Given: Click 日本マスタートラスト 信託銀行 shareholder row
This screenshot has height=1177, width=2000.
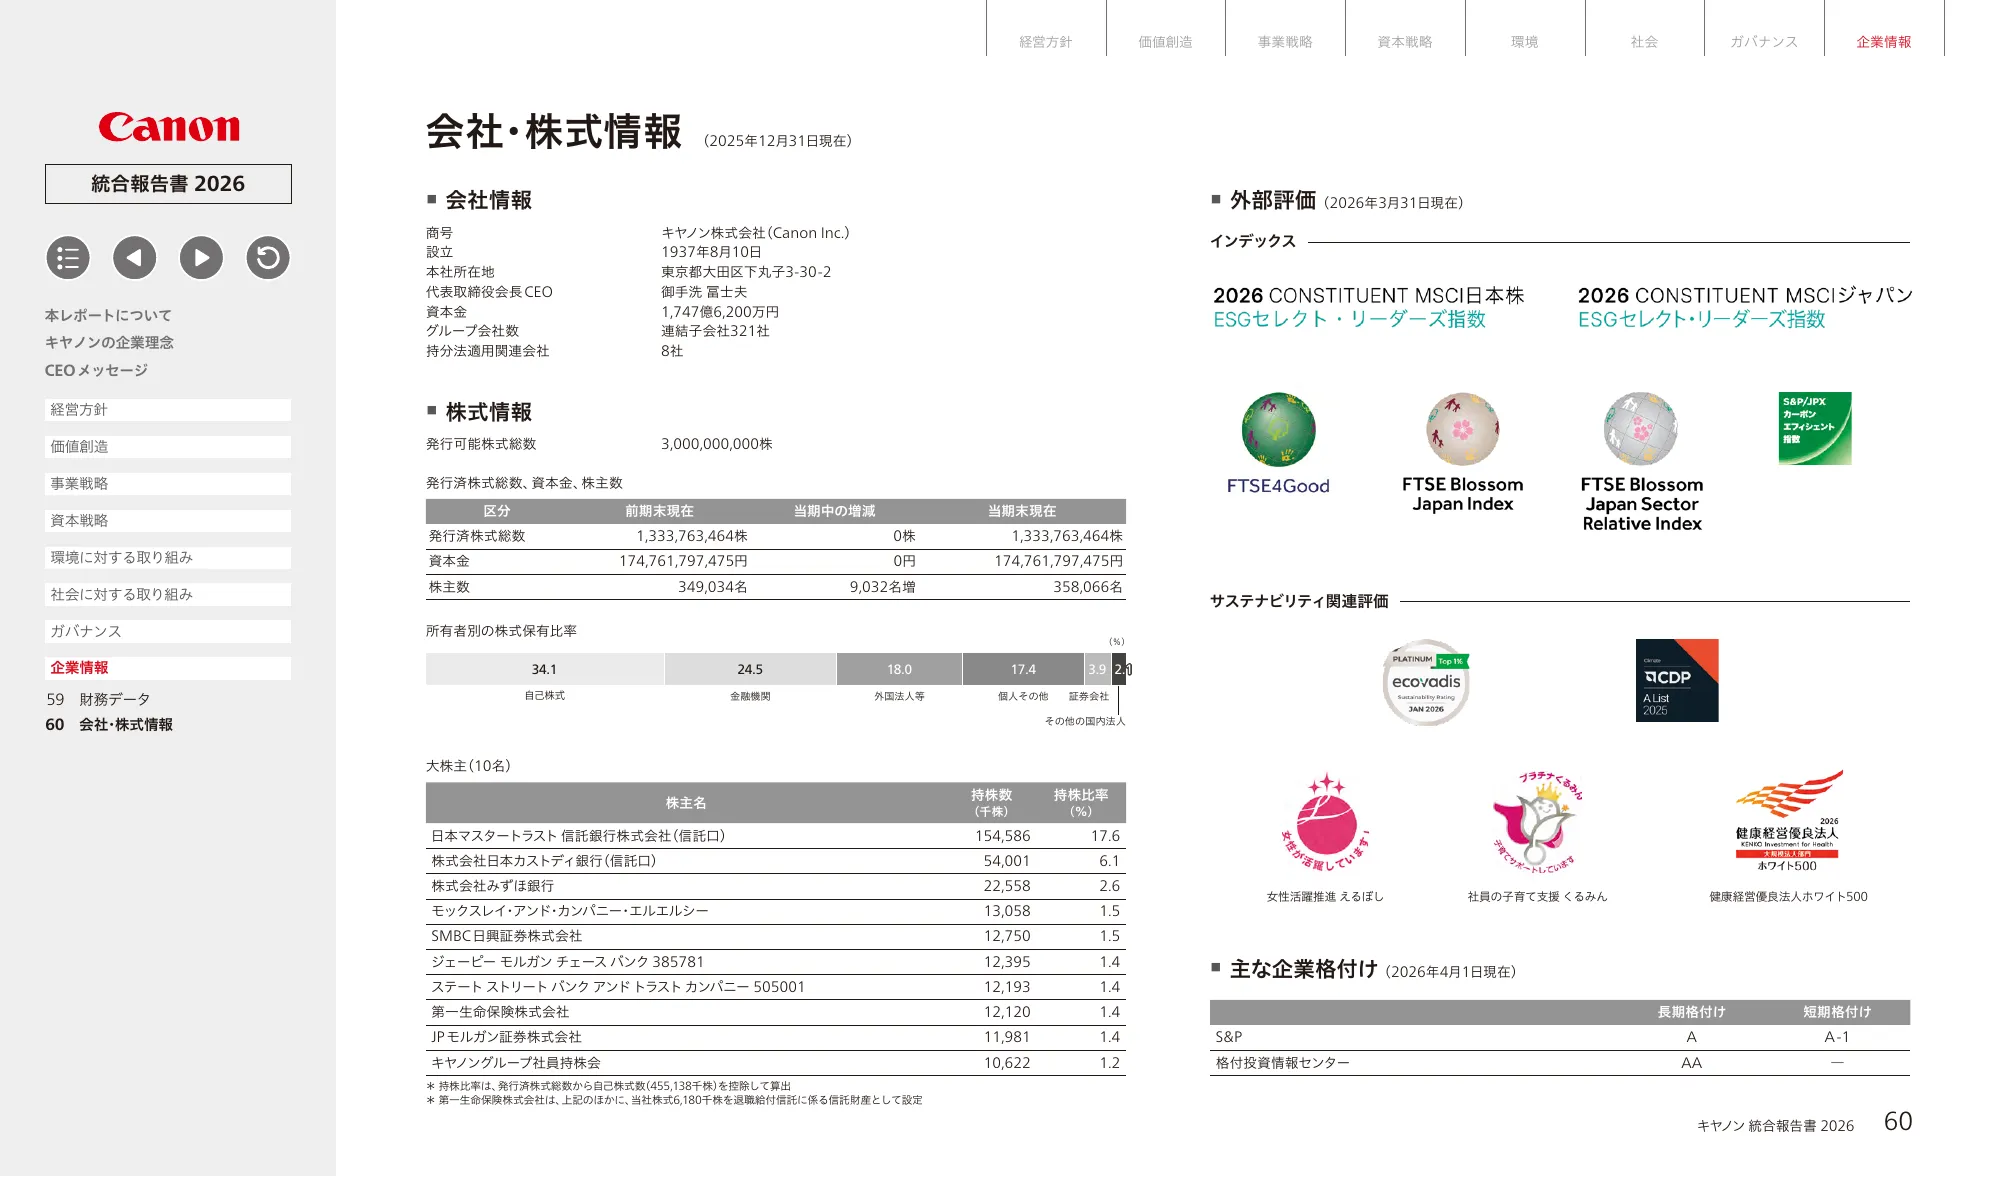Looking at the screenshot, I should click(x=776, y=836).
